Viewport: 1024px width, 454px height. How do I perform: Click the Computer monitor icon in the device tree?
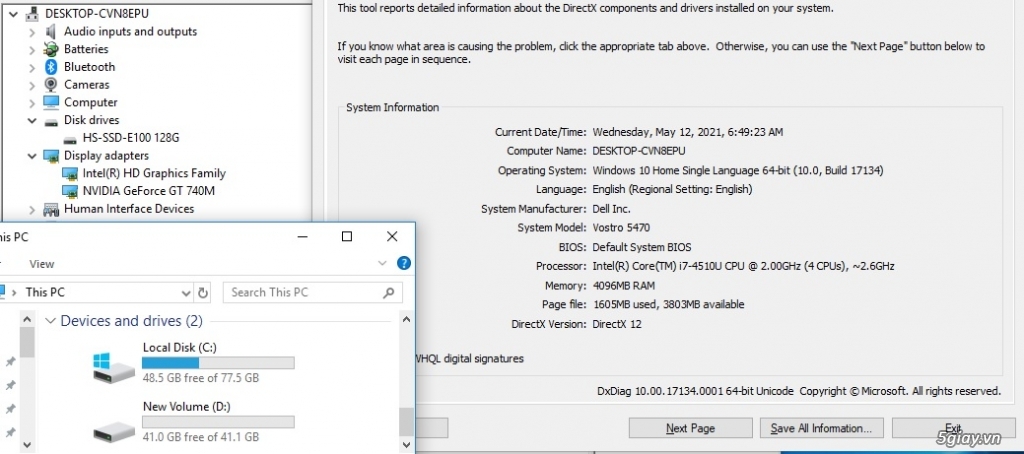pos(51,103)
